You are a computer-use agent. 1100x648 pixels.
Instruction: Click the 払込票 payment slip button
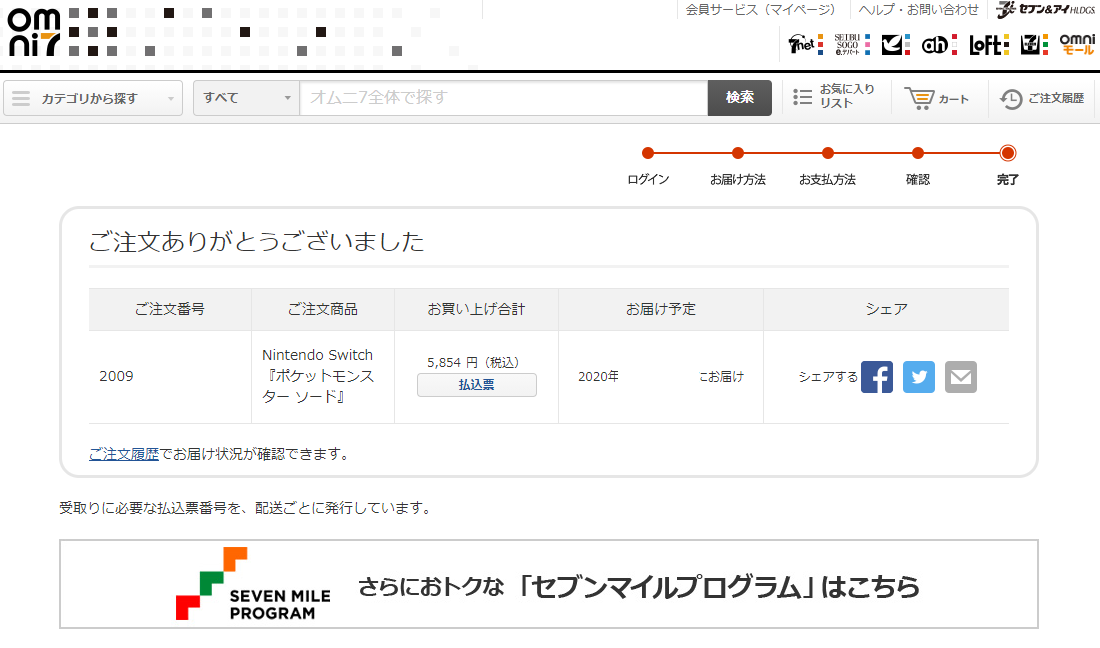[x=476, y=385]
